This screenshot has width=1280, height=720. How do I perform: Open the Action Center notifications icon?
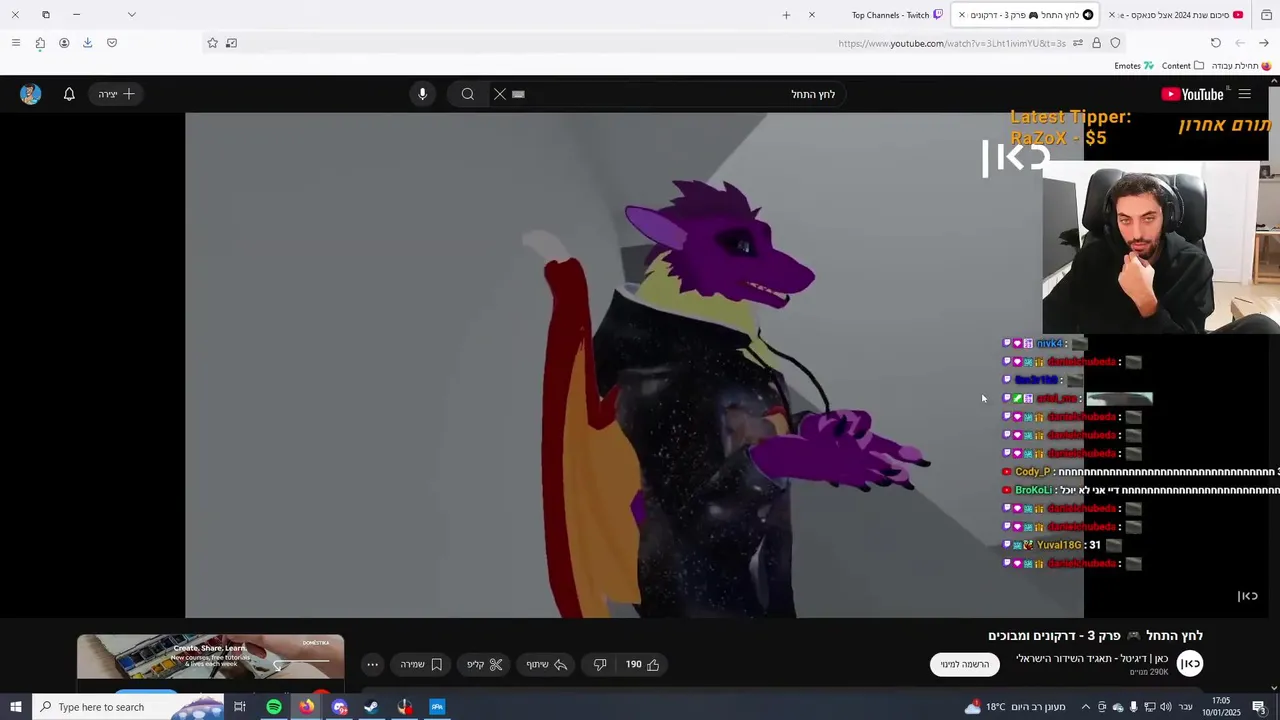1259,707
